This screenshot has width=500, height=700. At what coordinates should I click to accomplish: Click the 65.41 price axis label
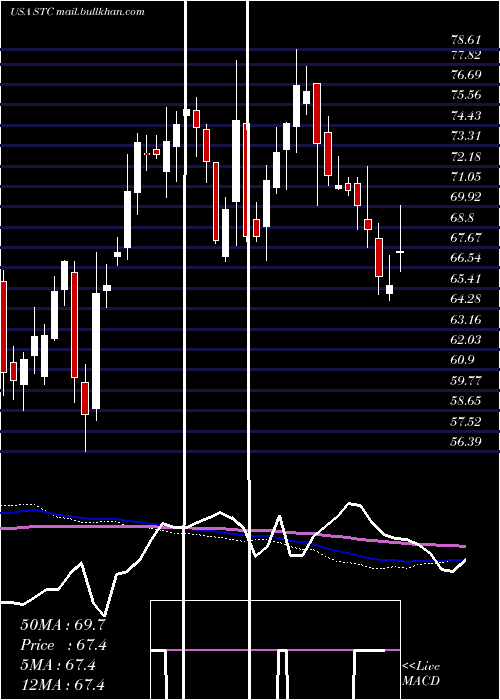466,279
